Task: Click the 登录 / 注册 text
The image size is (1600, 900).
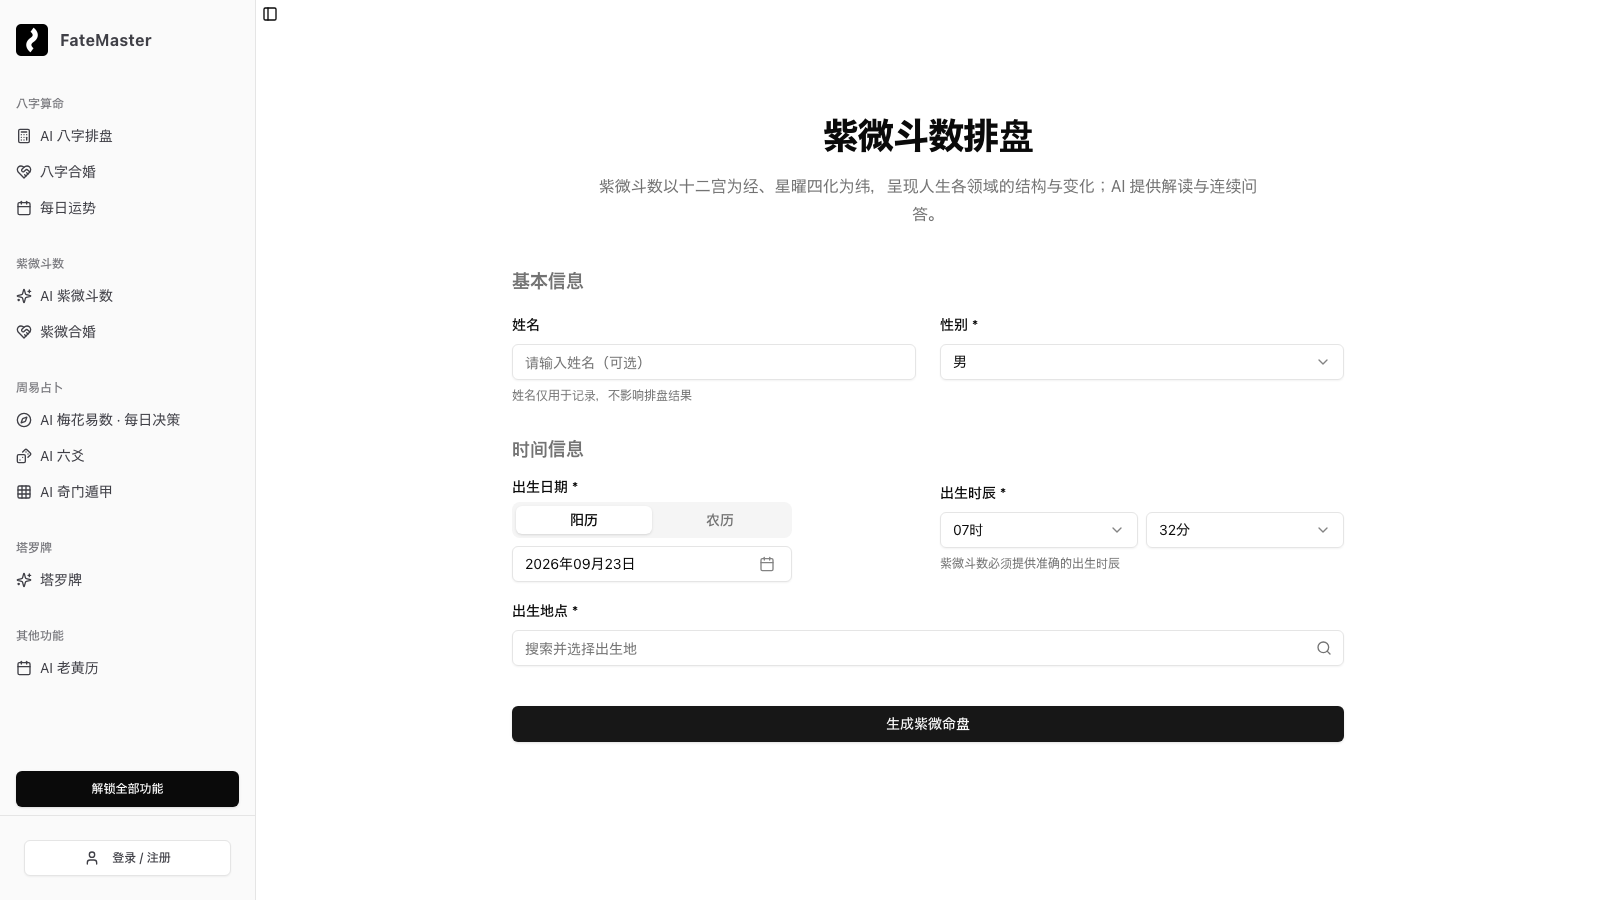Action: [x=141, y=858]
